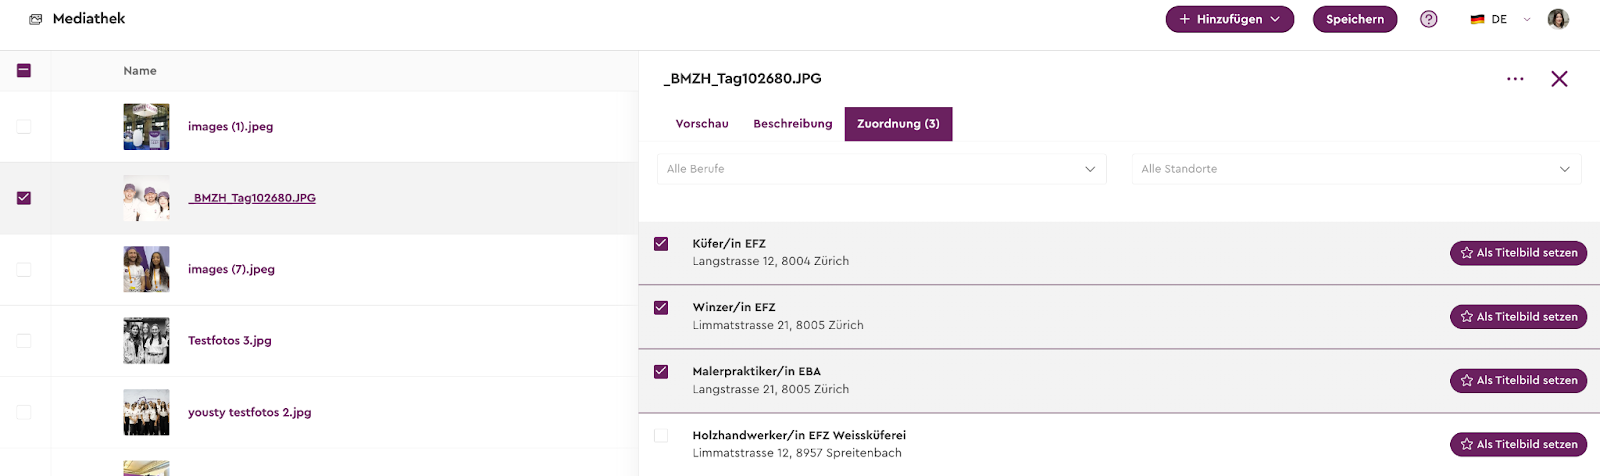Open the three-dots more options menu

pos(1515,79)
